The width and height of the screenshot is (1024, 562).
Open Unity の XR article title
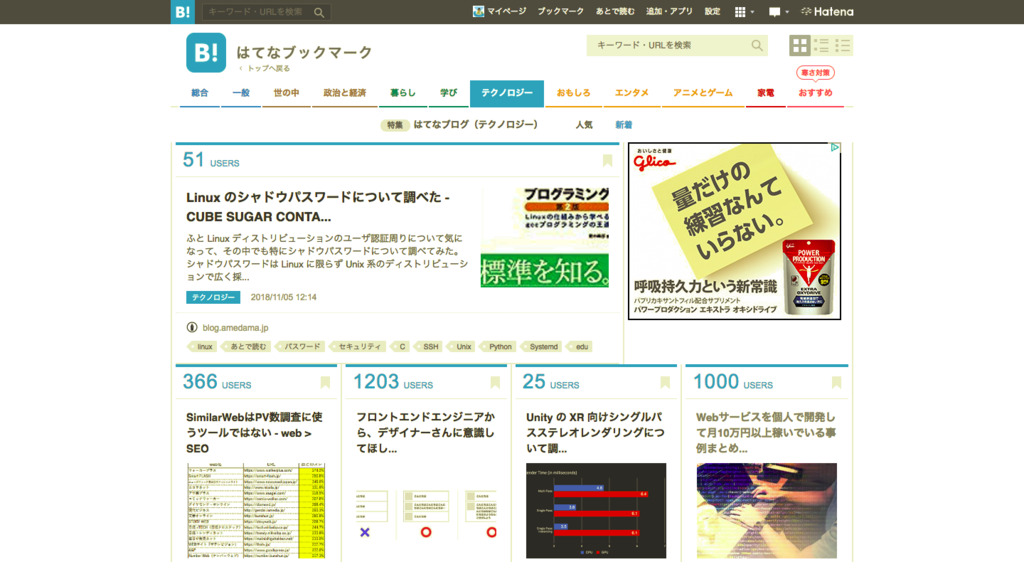[x=595, y=433]
